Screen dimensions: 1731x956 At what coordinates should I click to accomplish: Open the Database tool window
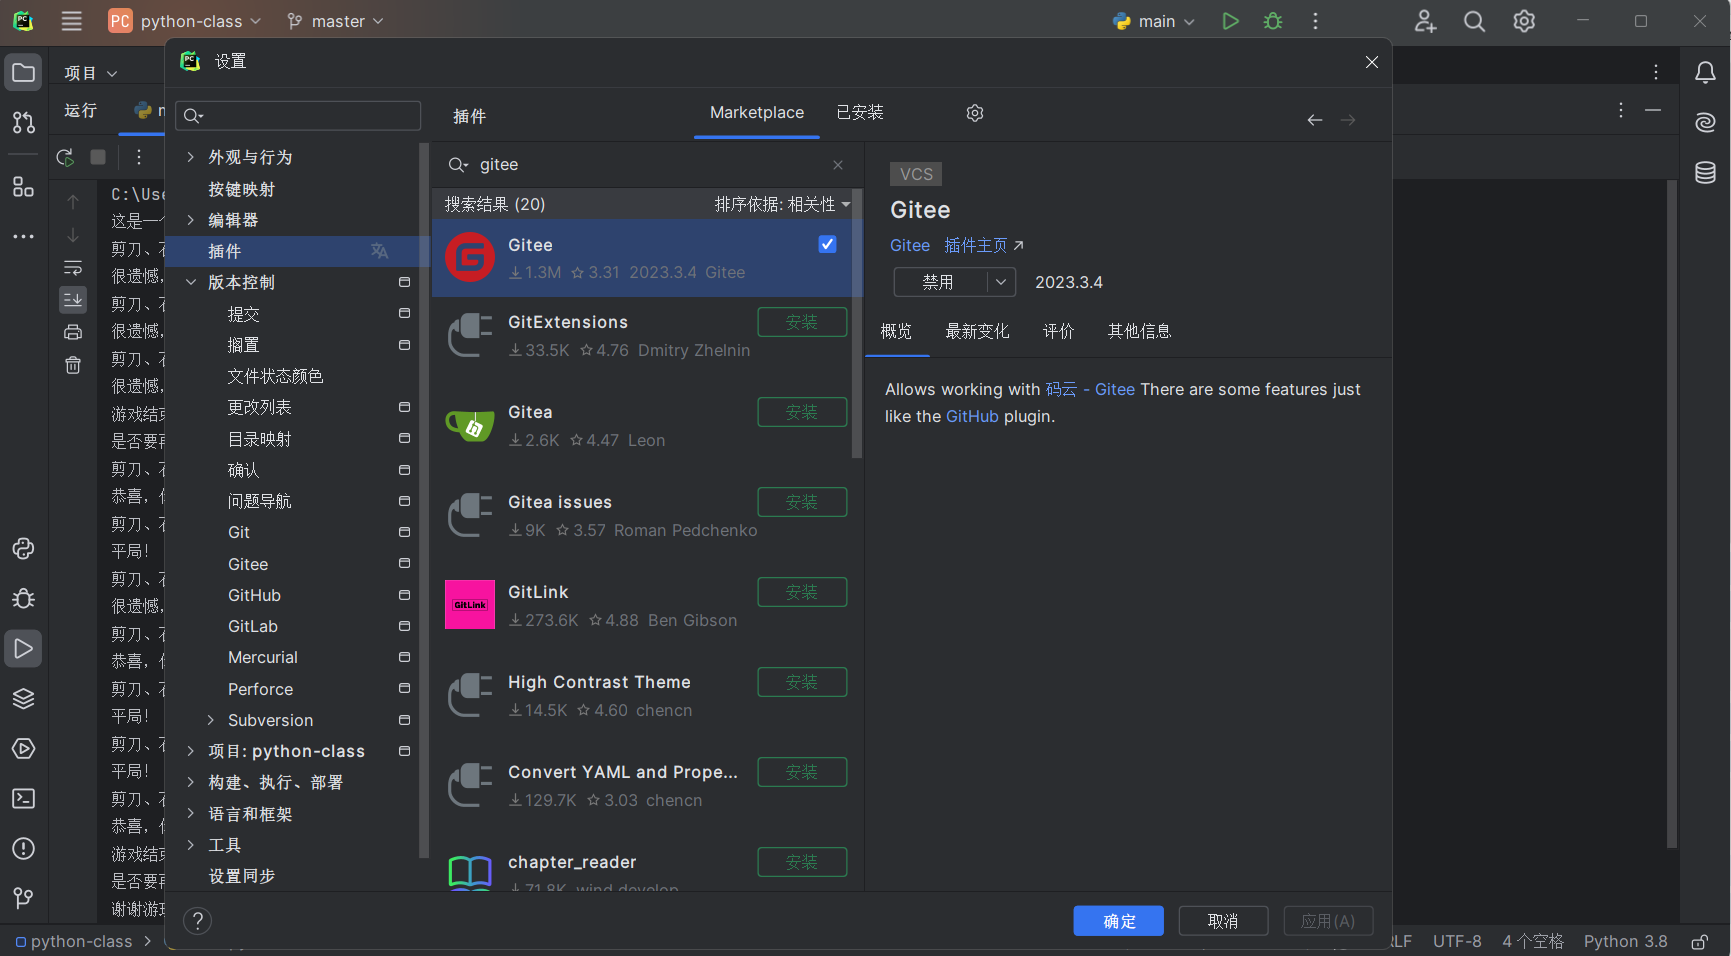(1705, 172)
